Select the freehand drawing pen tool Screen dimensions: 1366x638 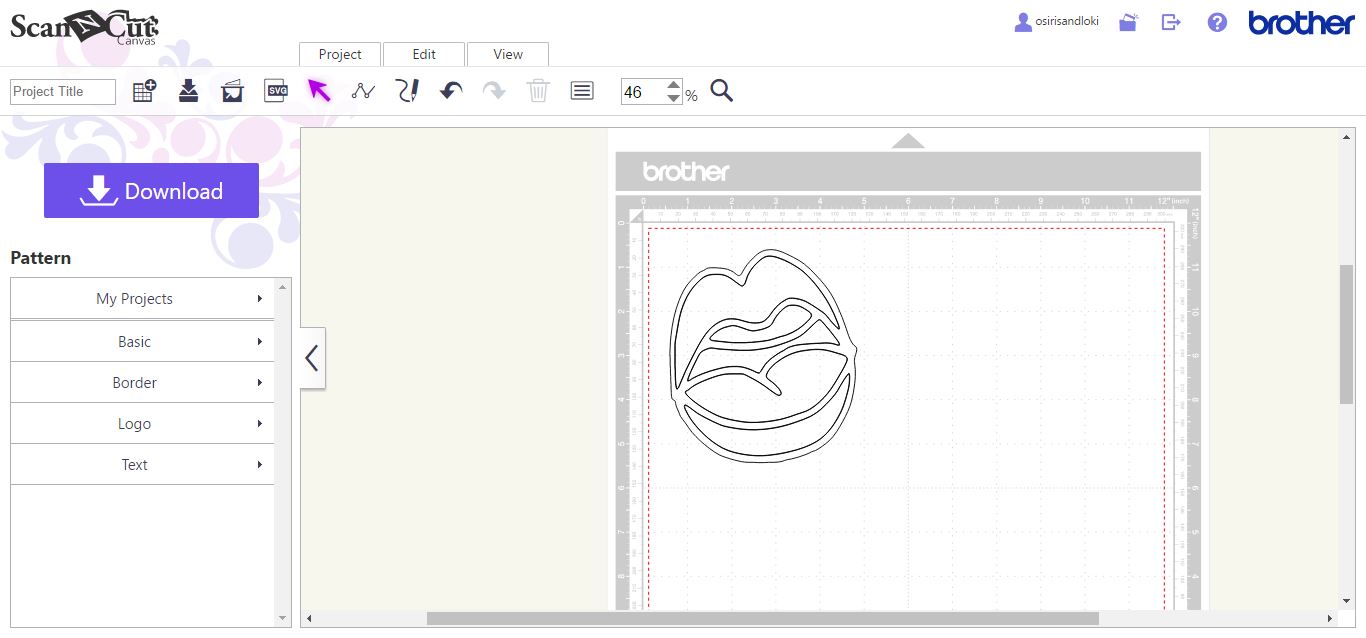(407, 90)
